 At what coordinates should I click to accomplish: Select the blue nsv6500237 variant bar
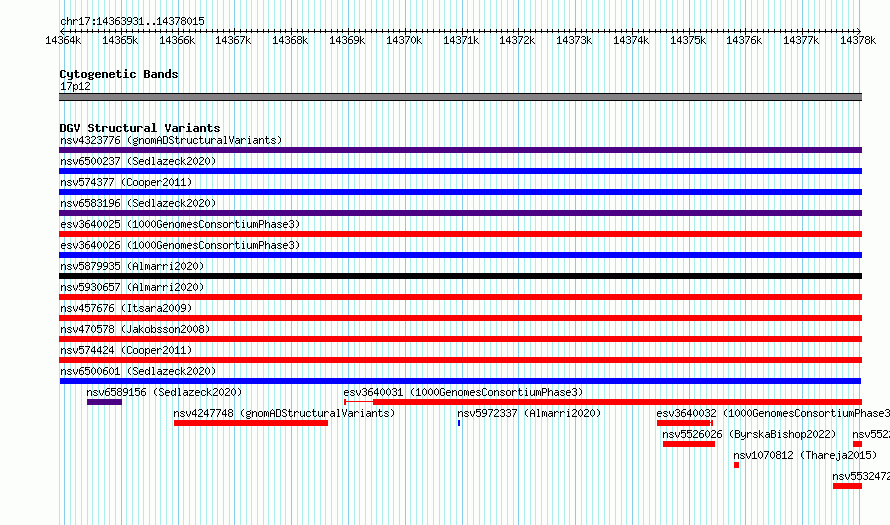(x=460, y=171)
